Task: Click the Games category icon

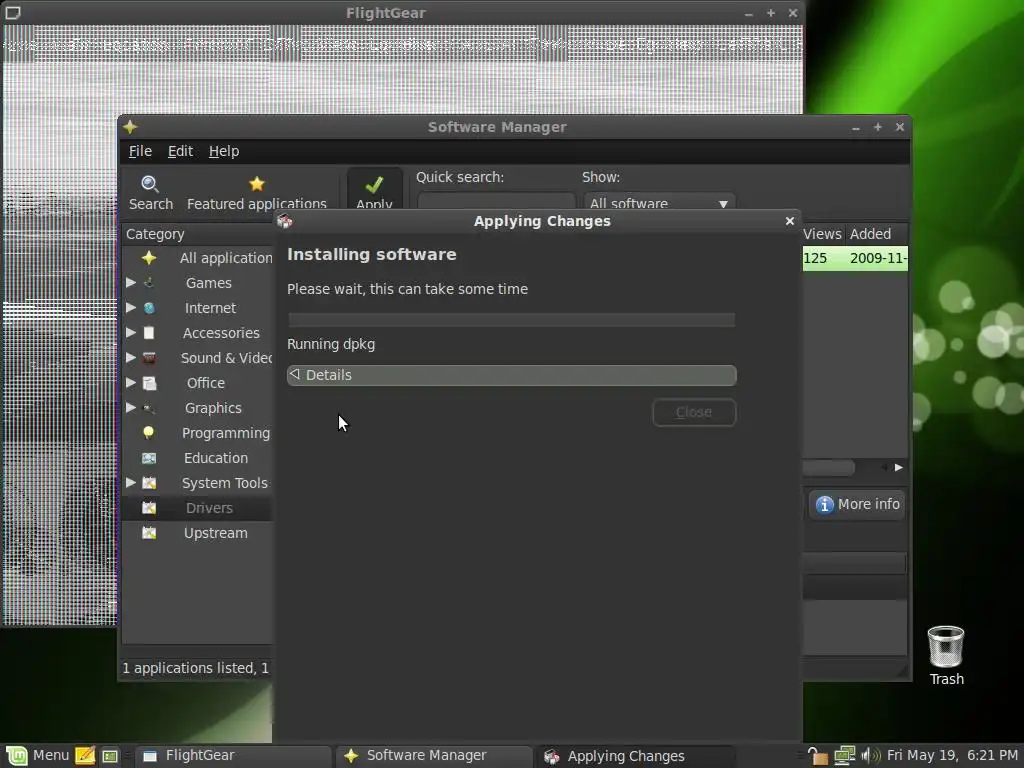Action: (149, 283)
